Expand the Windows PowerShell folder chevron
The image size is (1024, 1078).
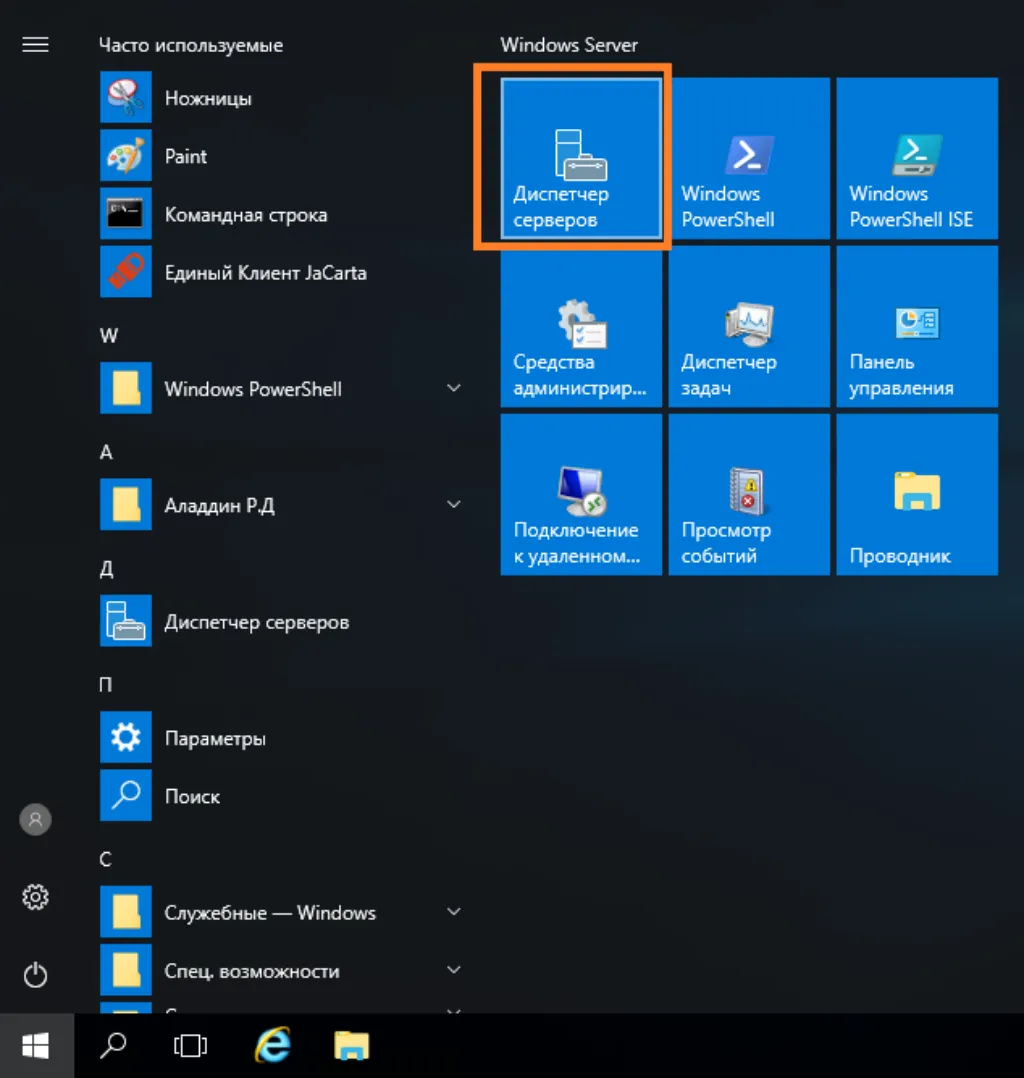454,388
